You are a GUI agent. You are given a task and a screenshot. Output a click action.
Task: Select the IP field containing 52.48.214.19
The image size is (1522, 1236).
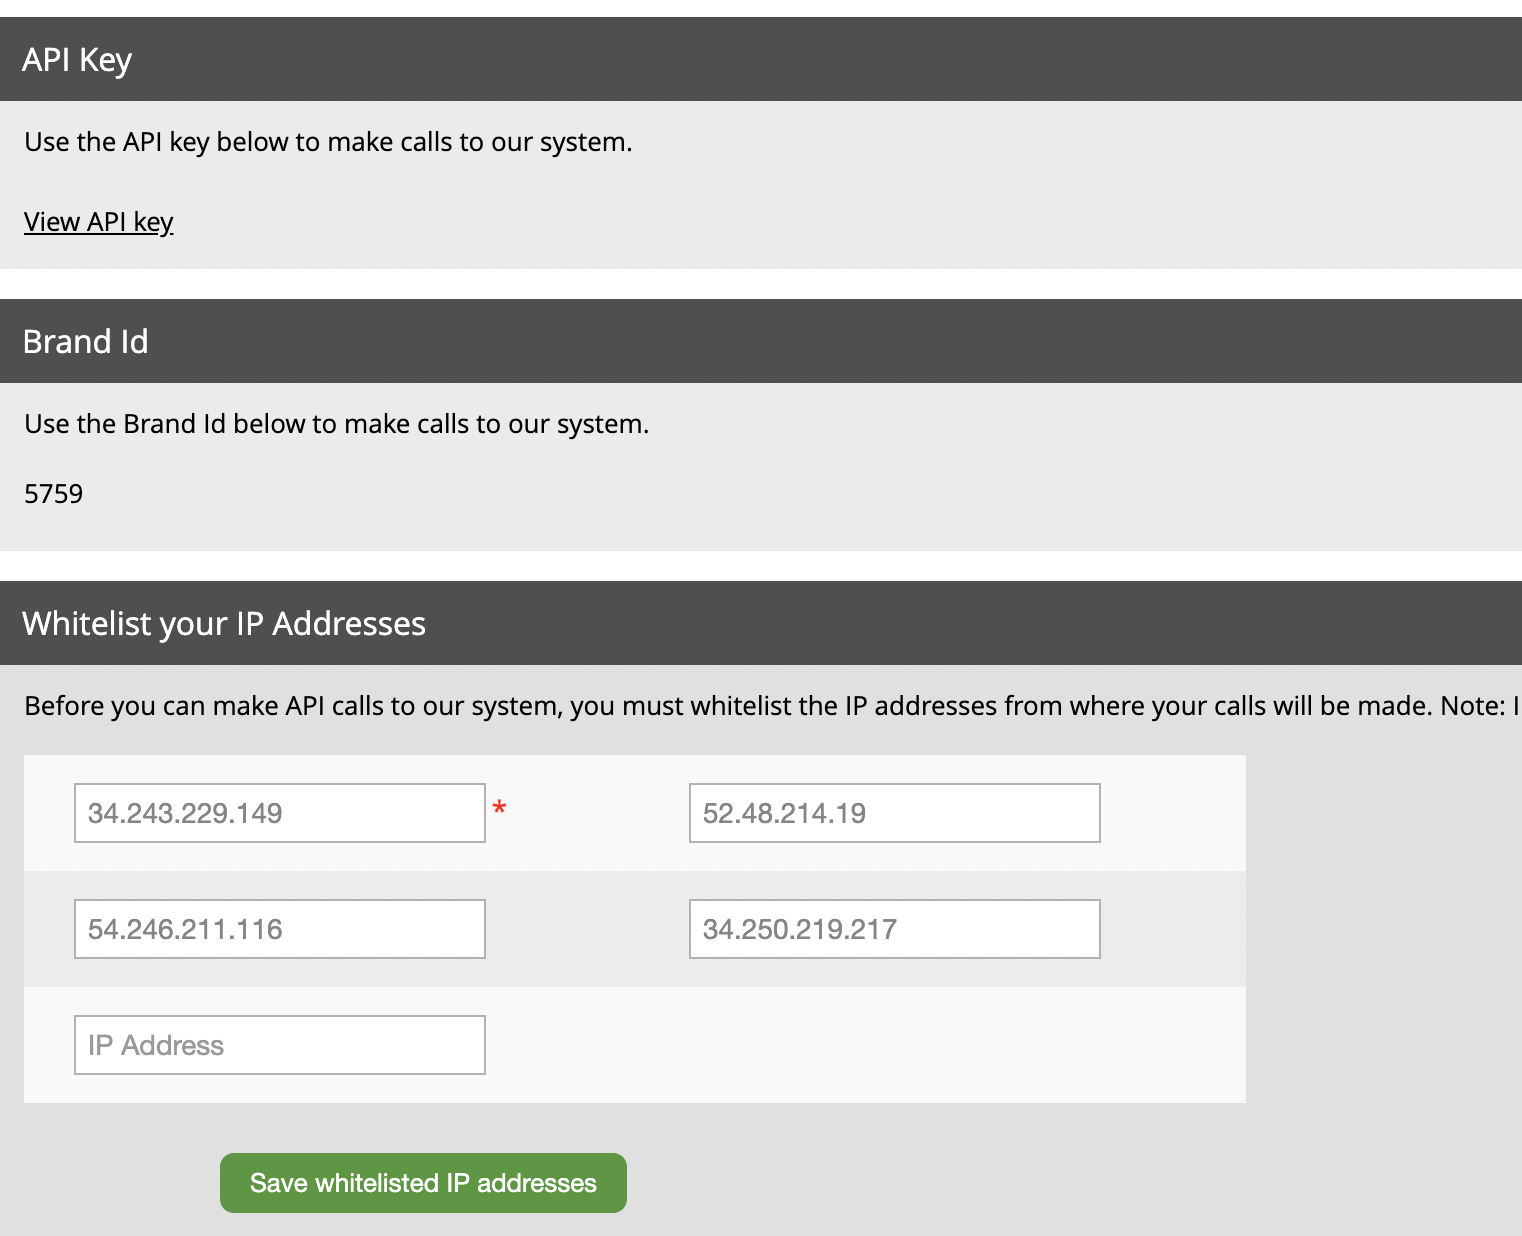[895, 813]
